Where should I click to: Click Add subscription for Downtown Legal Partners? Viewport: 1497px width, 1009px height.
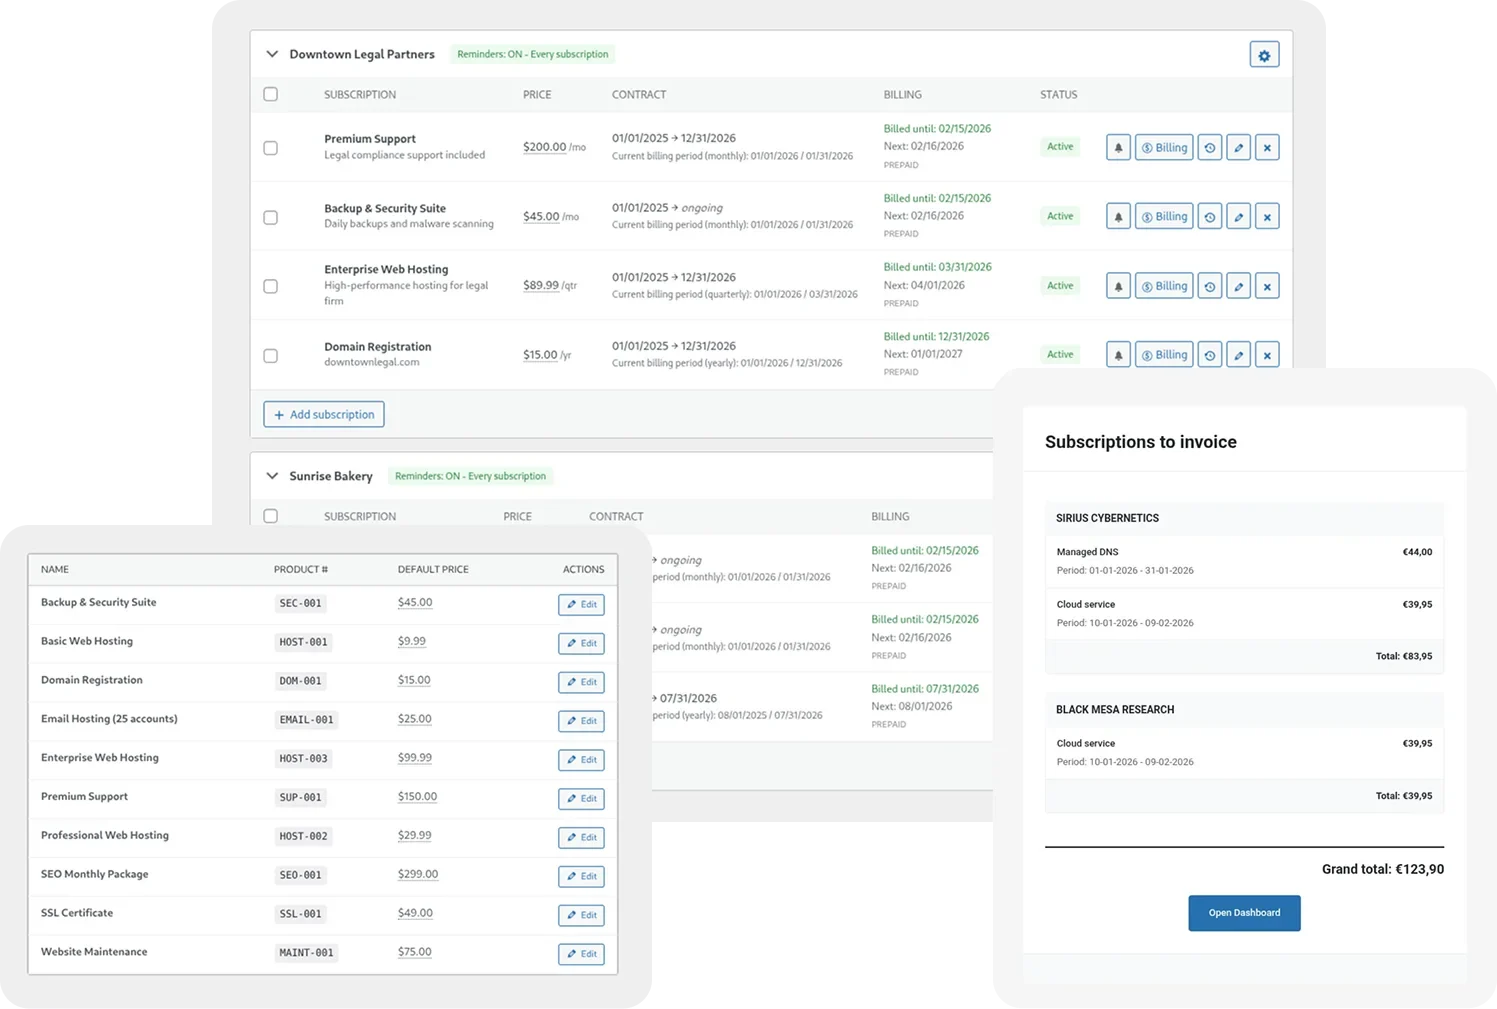tap(323, 413)
